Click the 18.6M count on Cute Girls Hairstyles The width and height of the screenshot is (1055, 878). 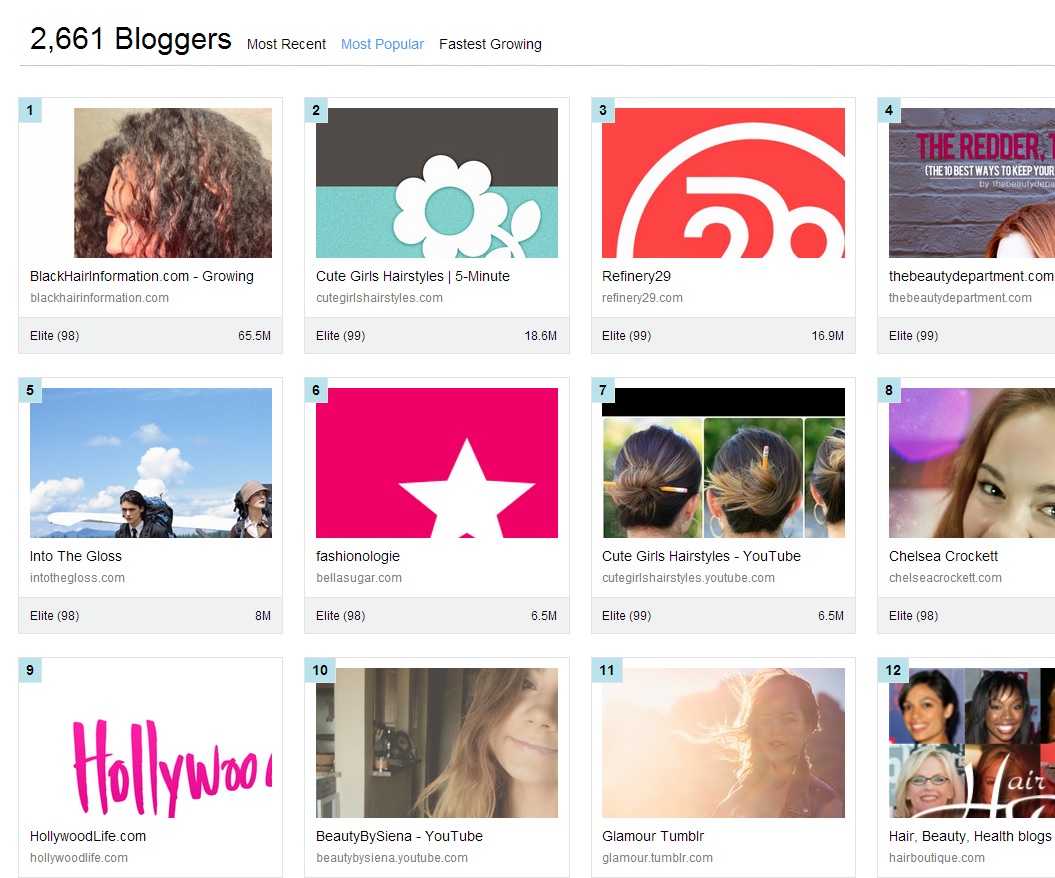541,336
